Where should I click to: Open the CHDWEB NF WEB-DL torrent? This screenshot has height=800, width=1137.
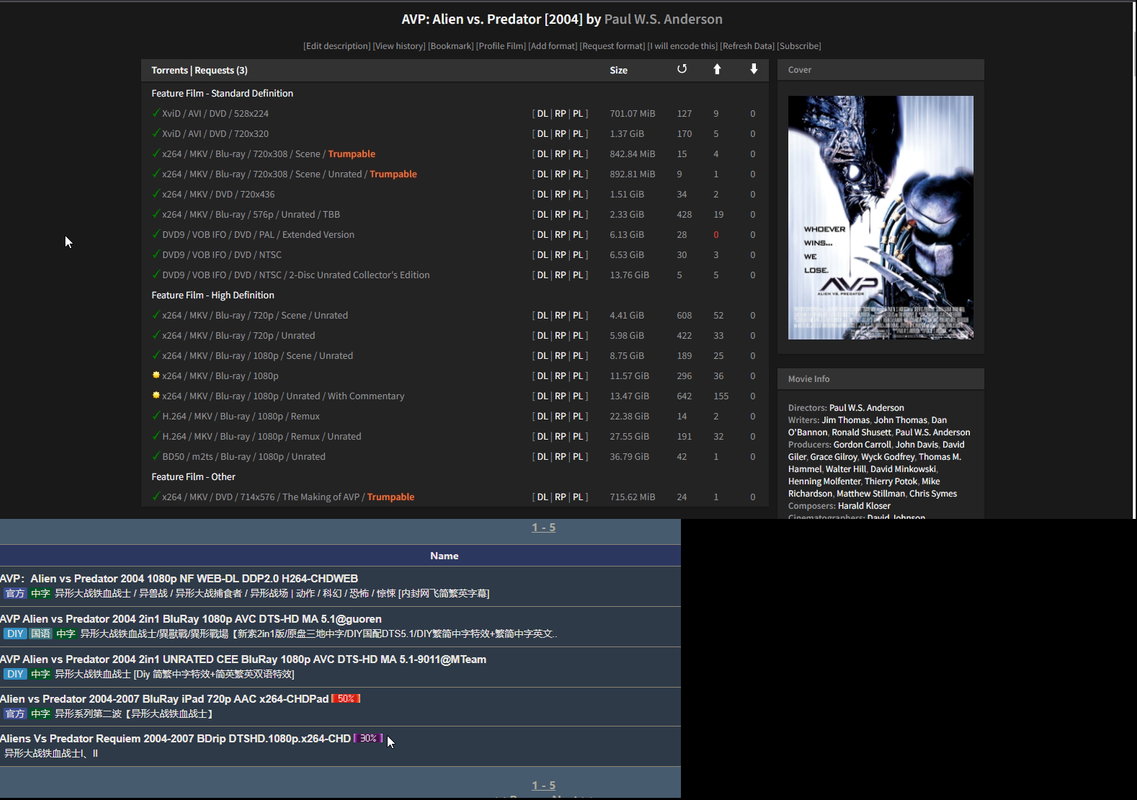click(x=179, y=578)
